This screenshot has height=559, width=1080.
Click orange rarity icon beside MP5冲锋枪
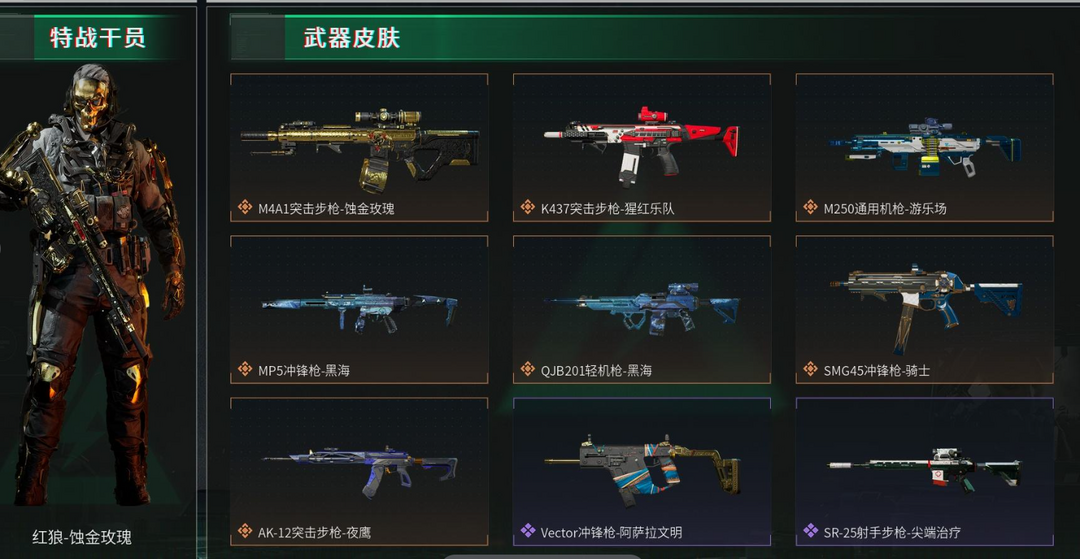click(x=245, y=369)
